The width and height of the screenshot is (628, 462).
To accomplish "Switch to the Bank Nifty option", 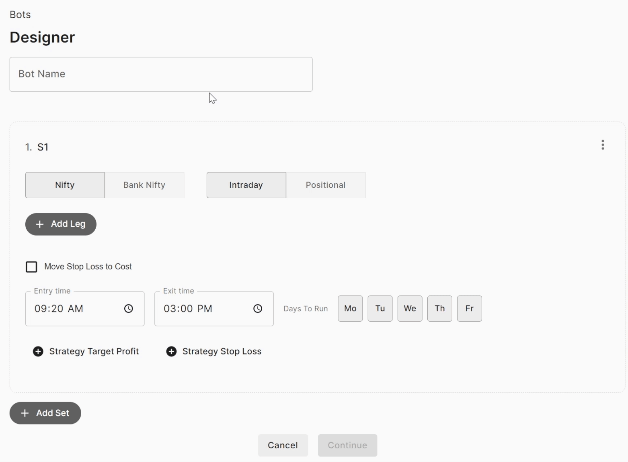I will tap(145, 185).
